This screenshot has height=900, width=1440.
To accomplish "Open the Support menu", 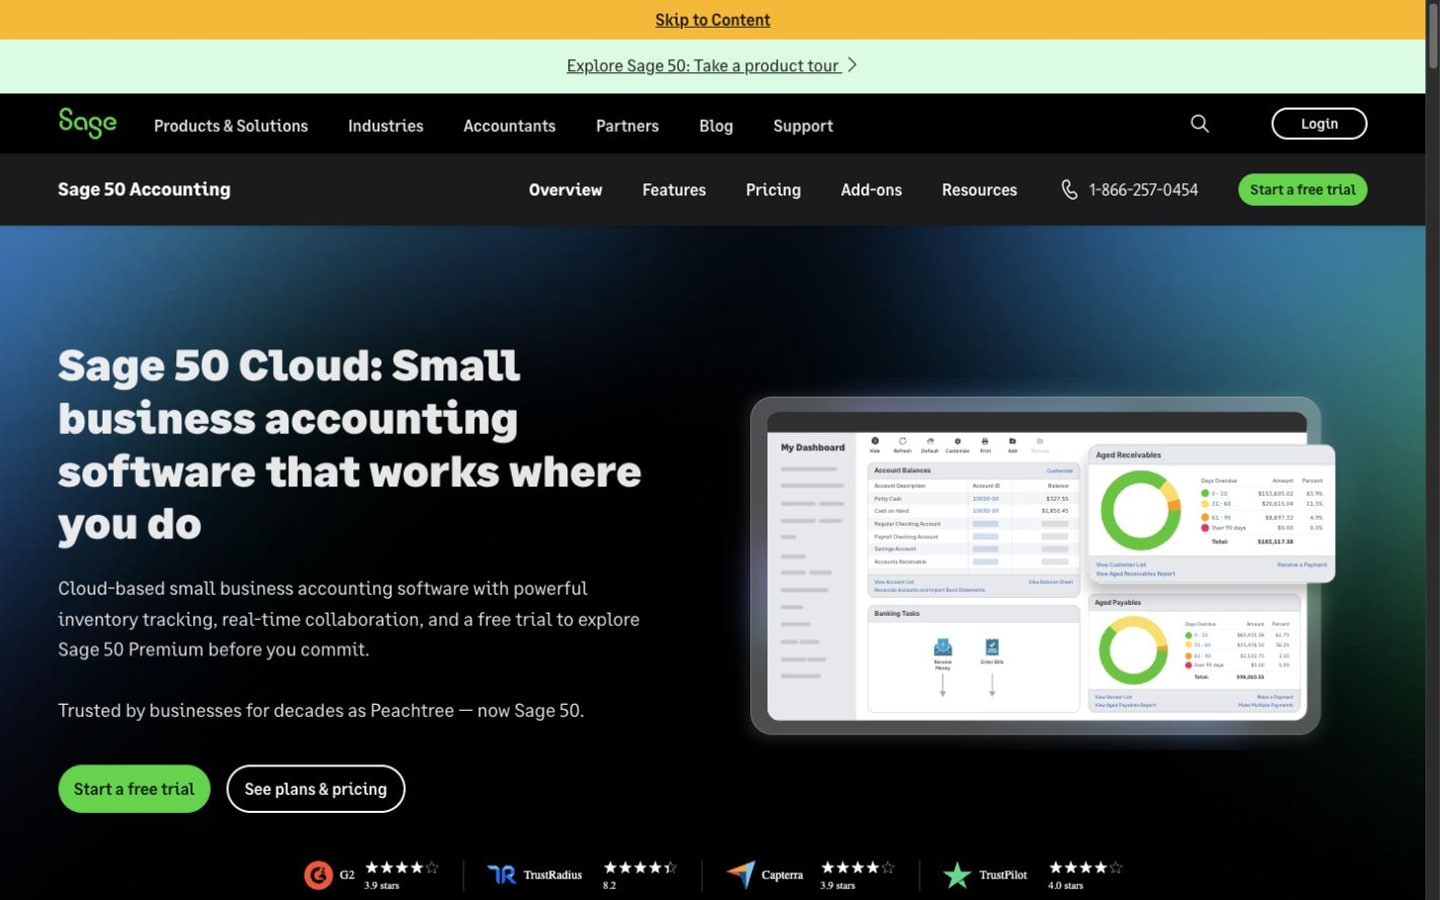I will pos(803,126).
